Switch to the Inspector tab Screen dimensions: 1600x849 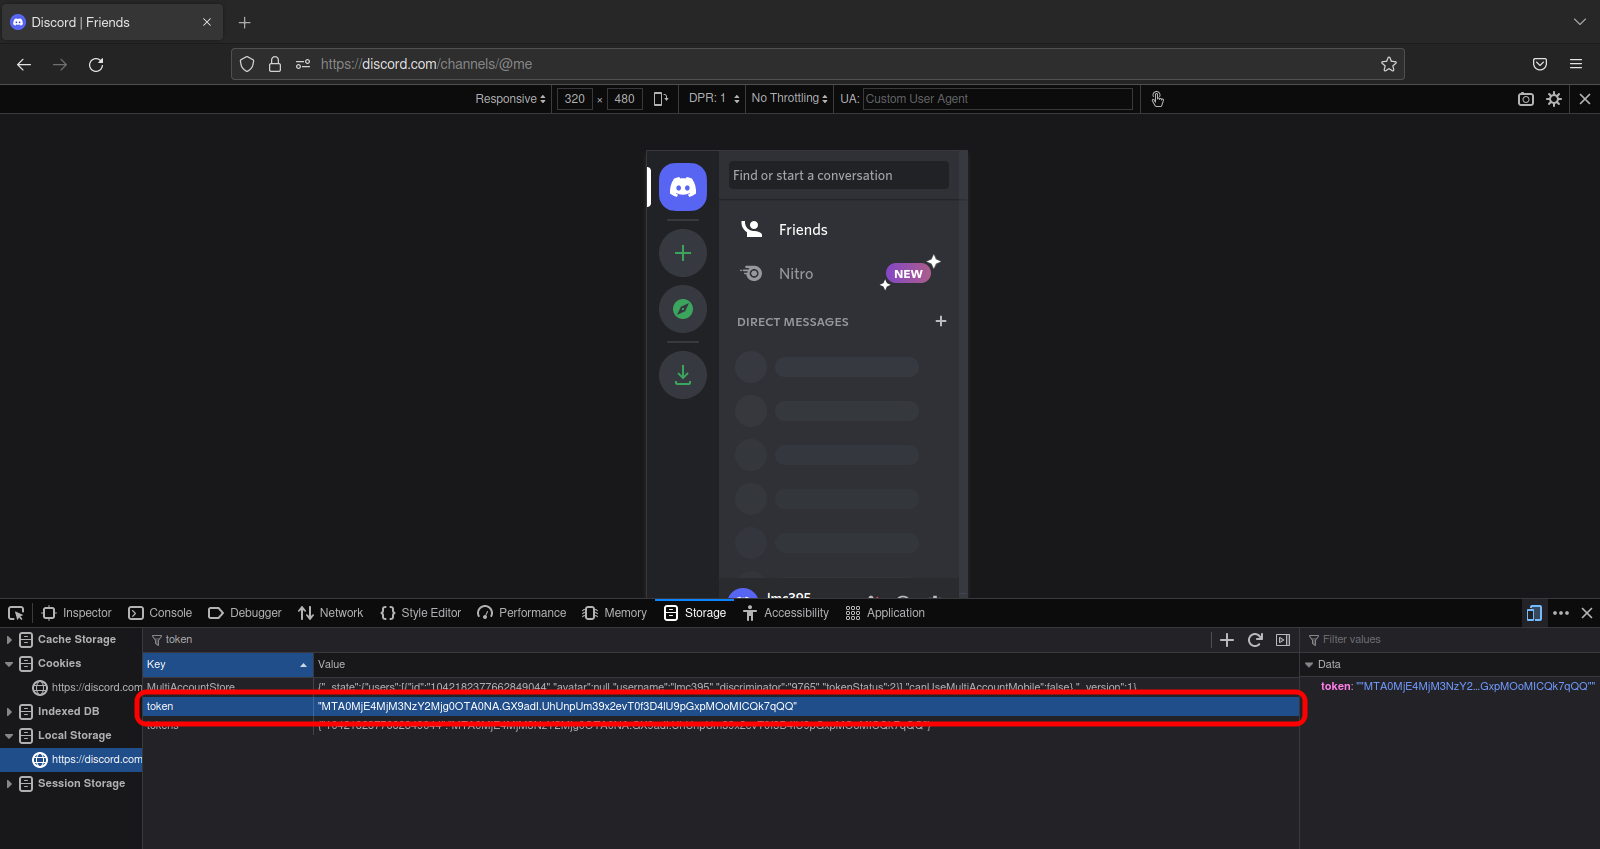77,613
